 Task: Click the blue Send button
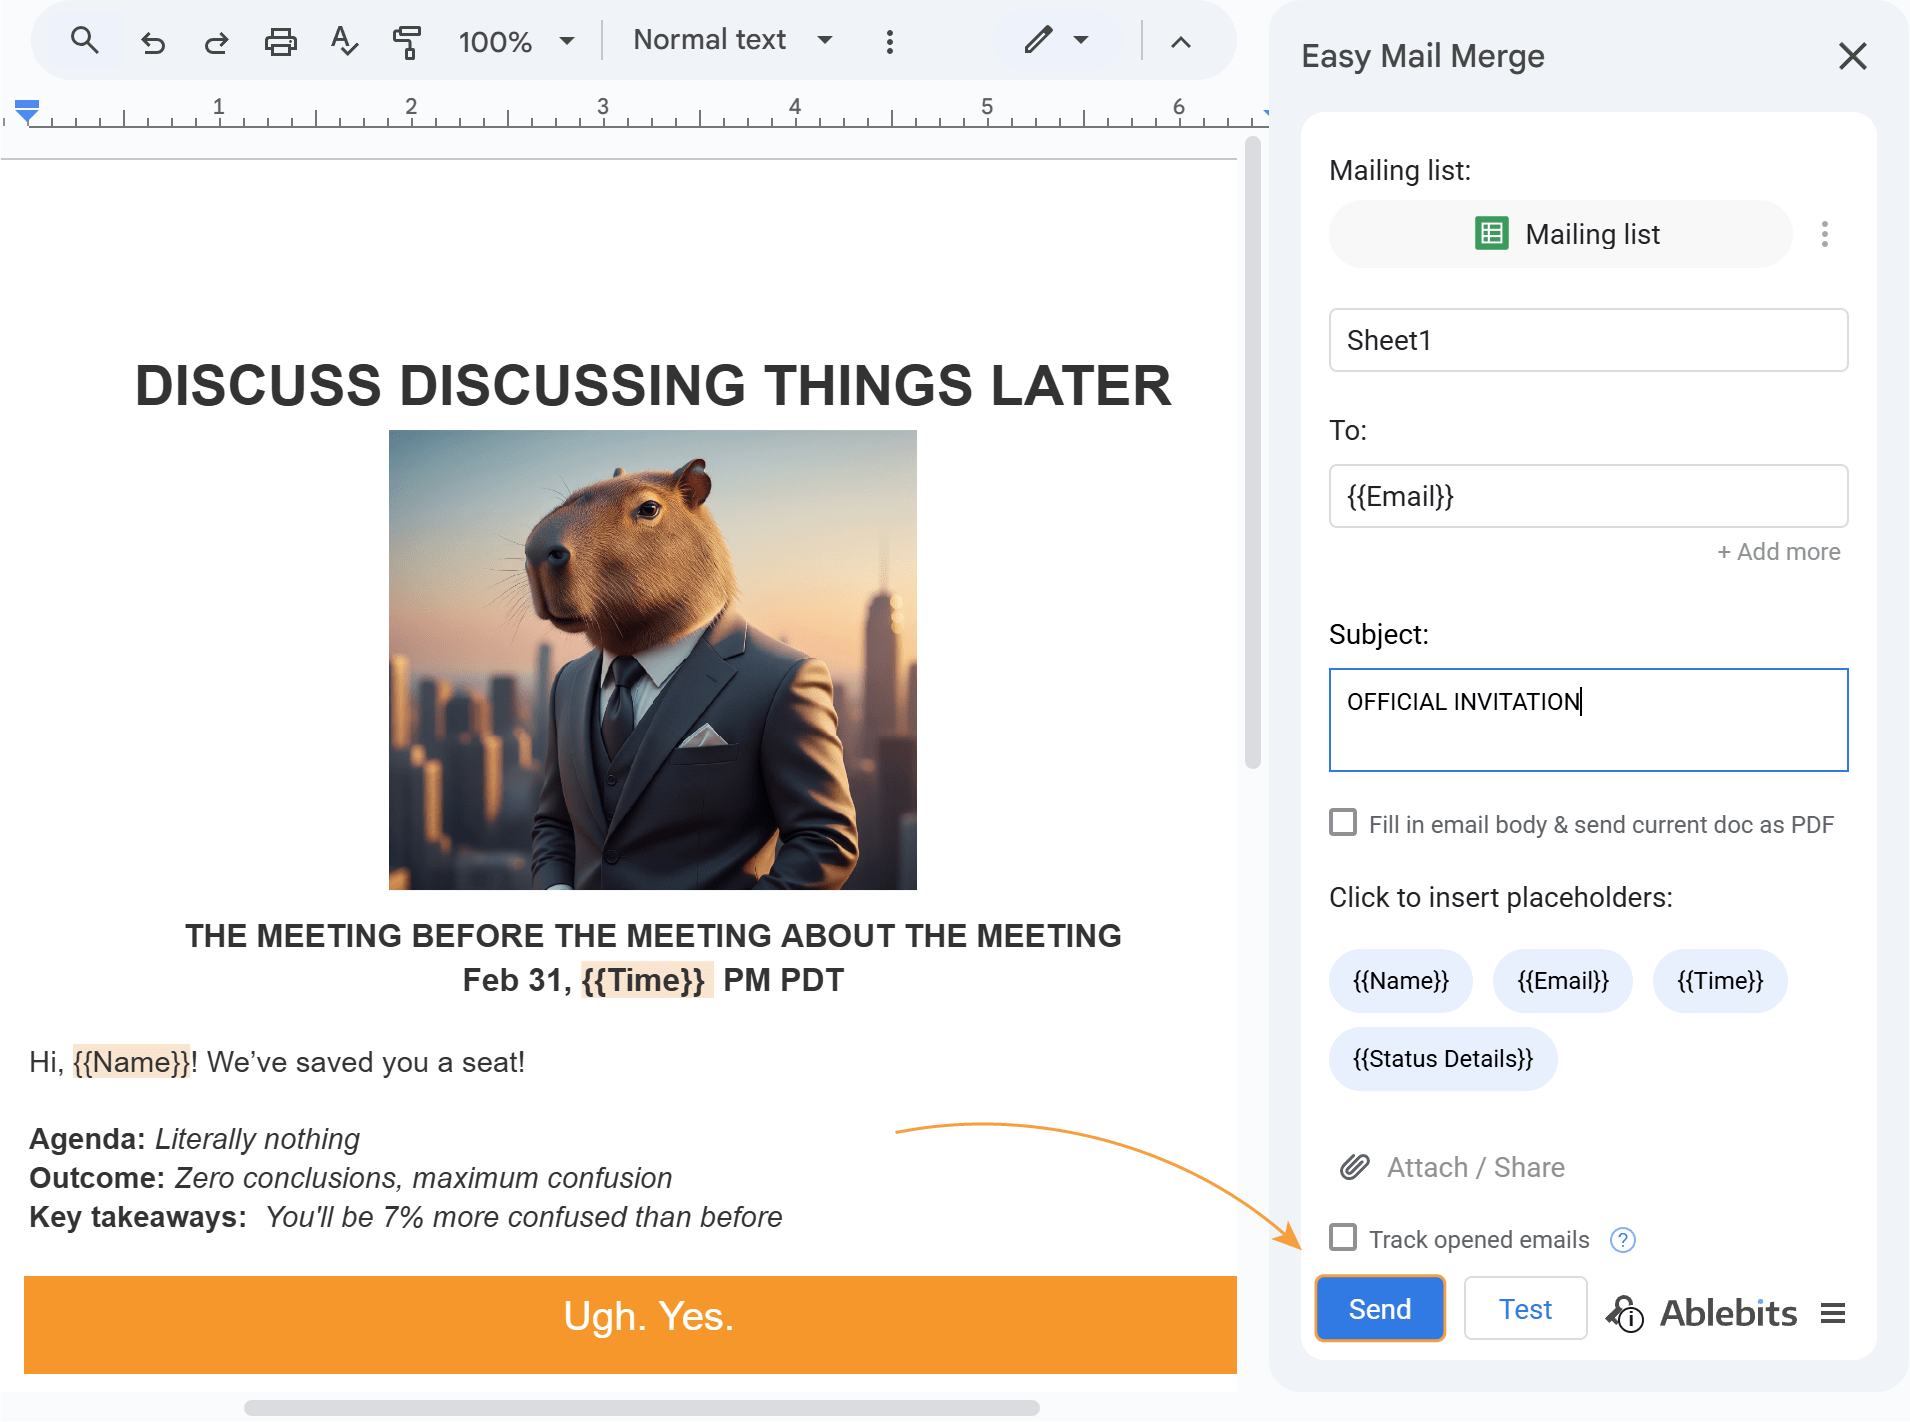point(1380,1309)
